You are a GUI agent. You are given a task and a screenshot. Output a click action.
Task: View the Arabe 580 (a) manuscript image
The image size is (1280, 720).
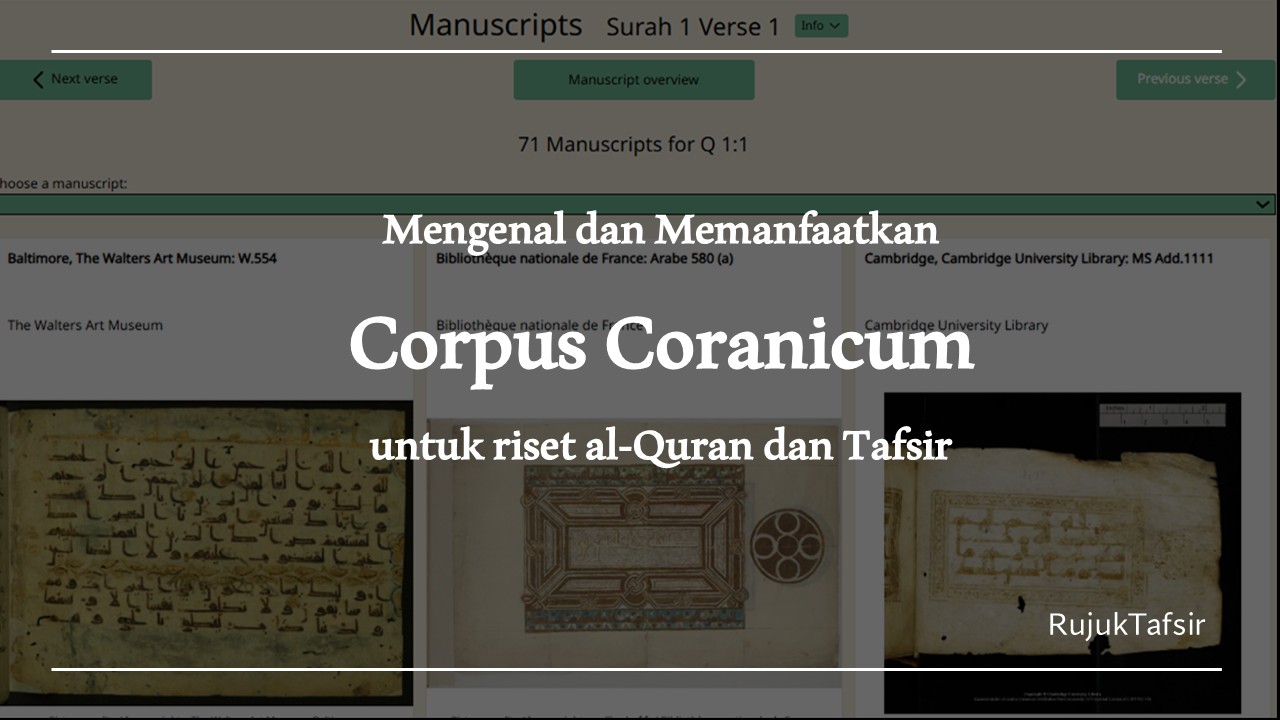click(634, 553)
